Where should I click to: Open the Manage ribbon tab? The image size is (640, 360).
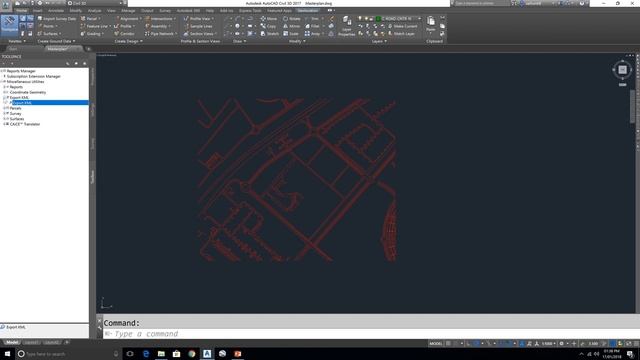(x=128, y=11)
